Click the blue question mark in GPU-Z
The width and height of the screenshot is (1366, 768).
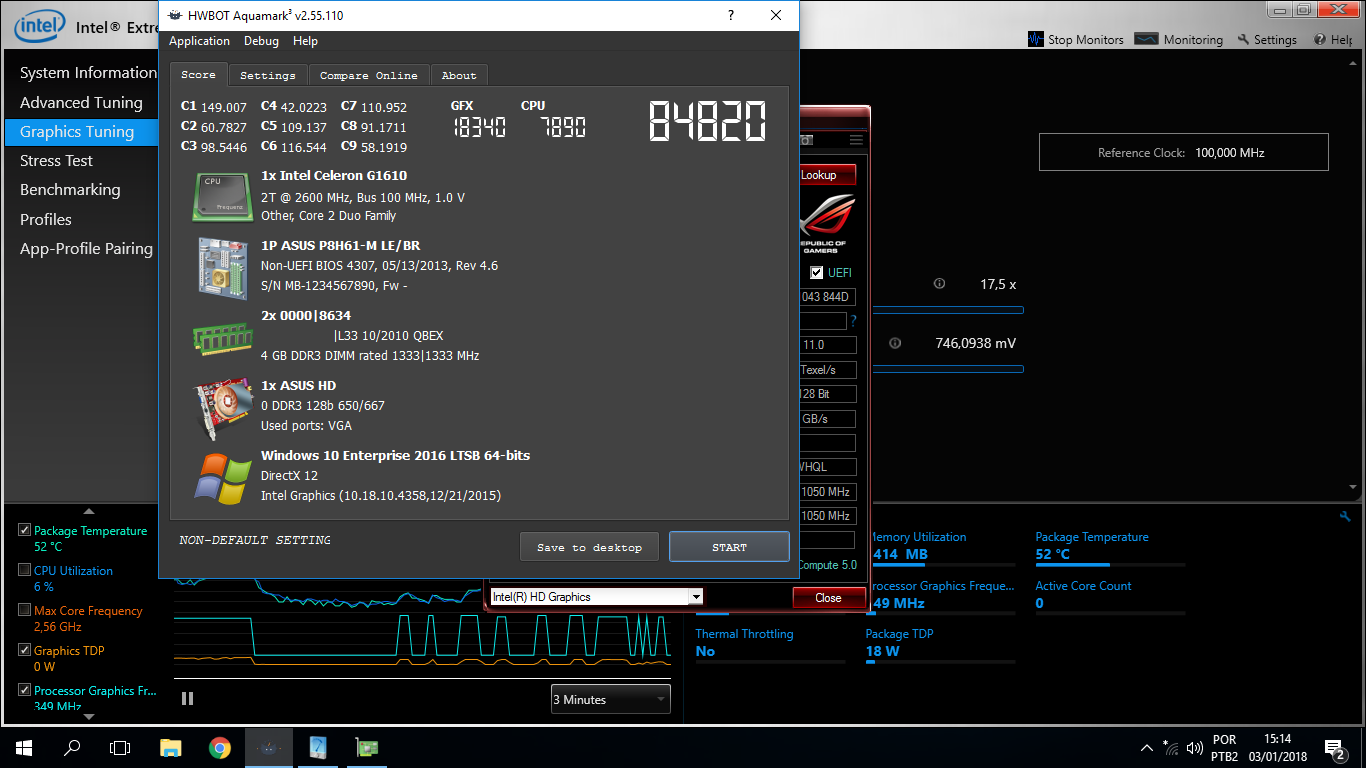[x=853, y=321]
